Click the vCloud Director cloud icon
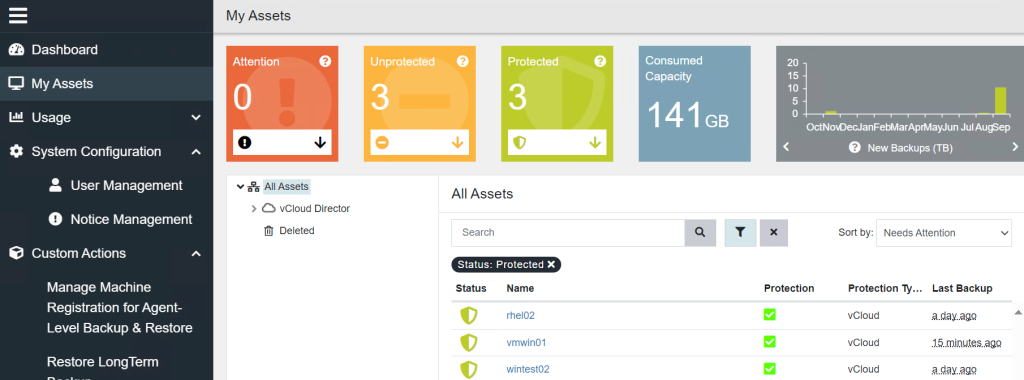Viewport: 1024px width, 380px height. 268,209
